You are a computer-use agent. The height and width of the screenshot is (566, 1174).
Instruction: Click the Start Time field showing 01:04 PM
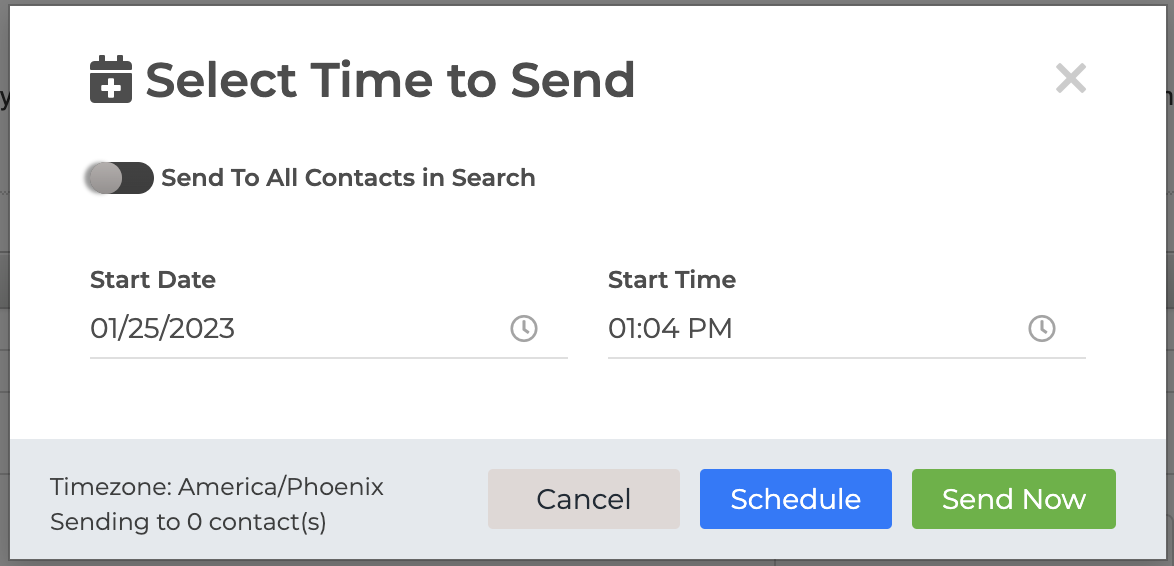click(847, 329)
